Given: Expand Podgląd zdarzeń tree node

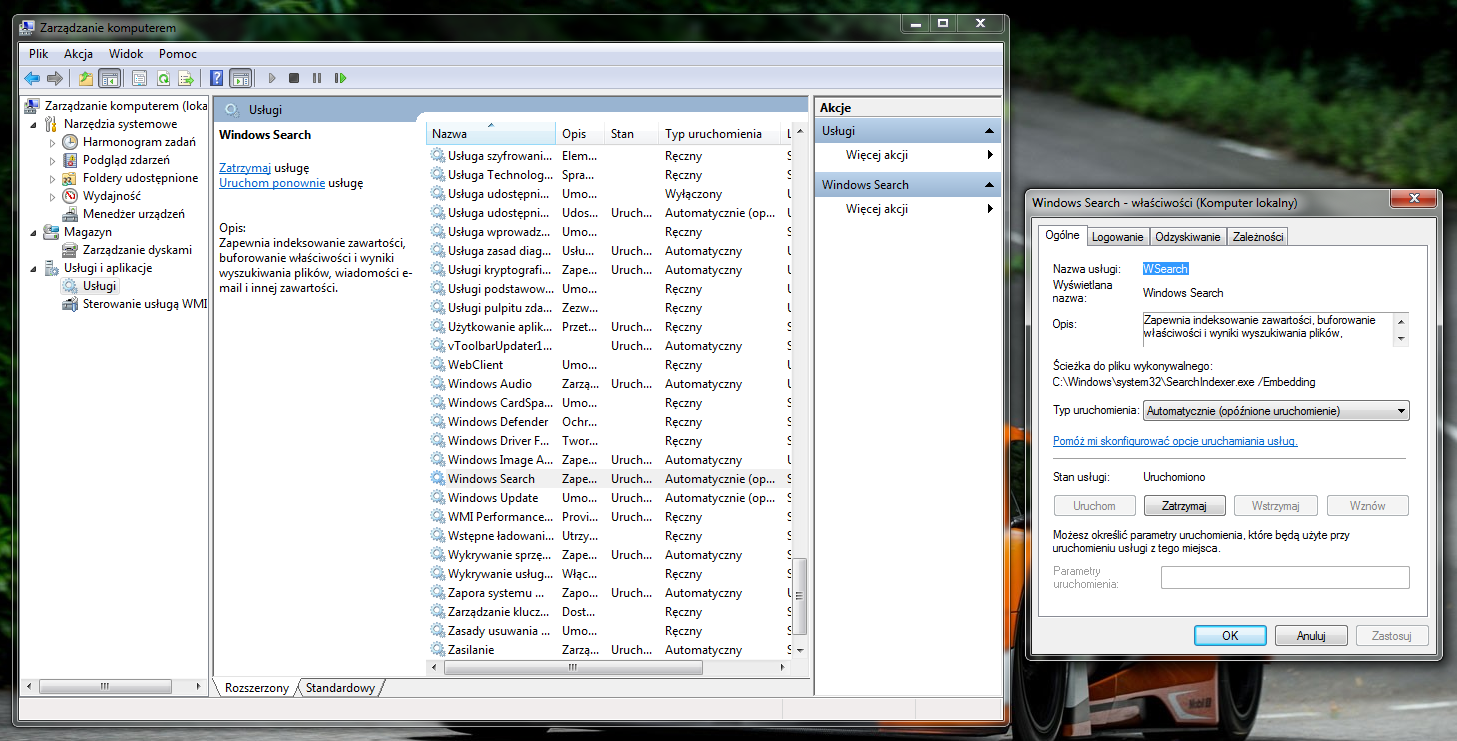Looking at the screenshot, I should click(53, 161).
